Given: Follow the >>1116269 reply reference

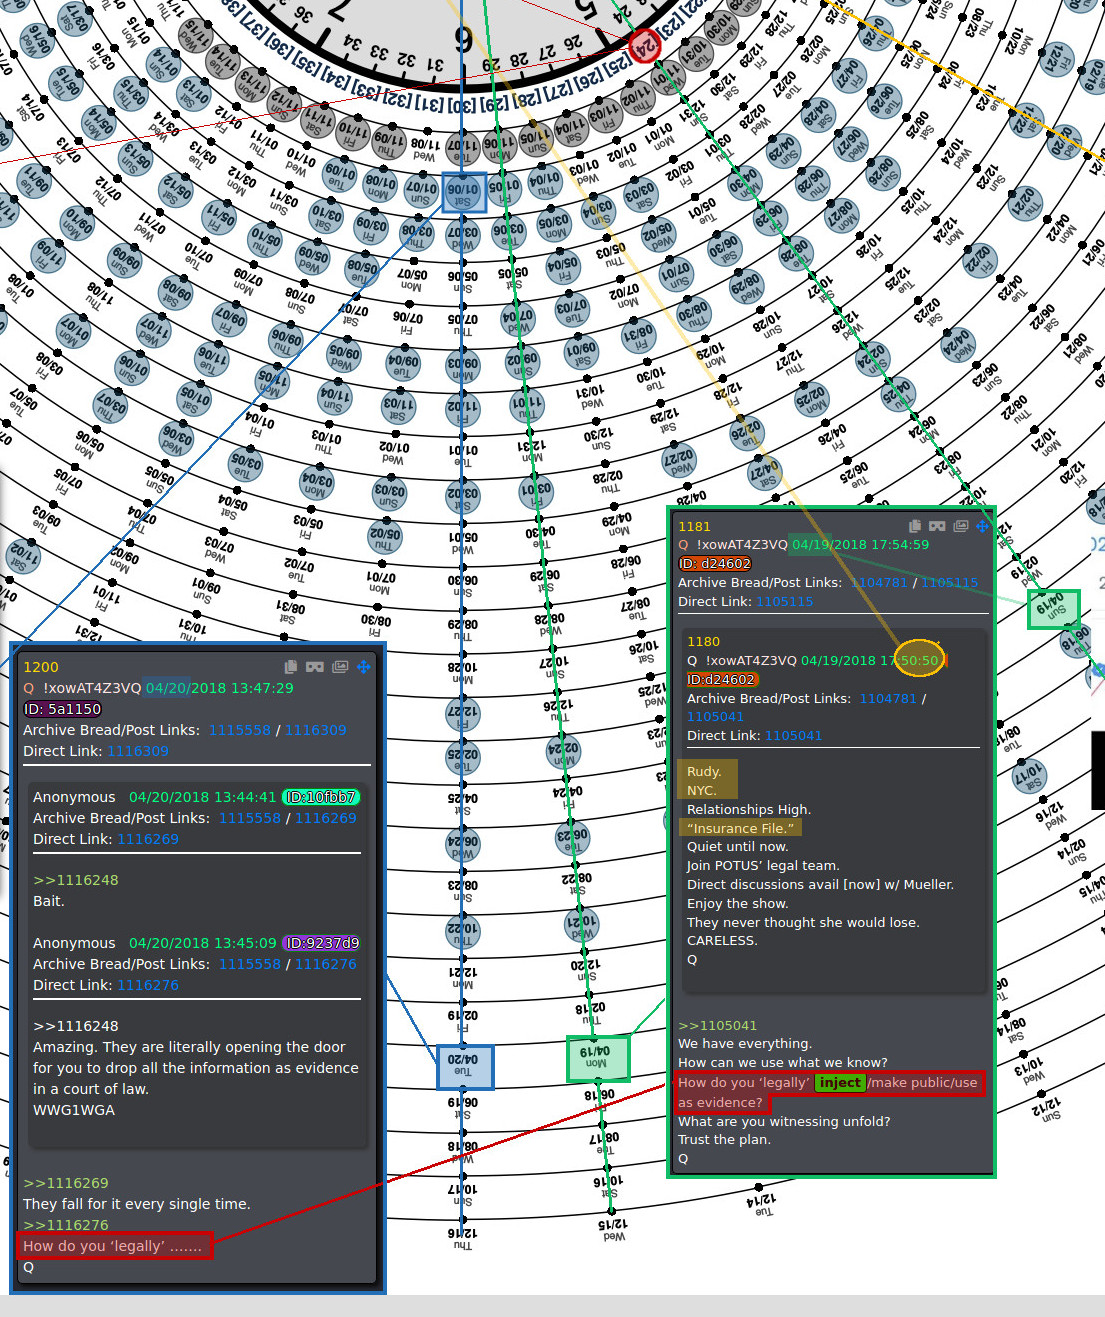Looking at the screenshot, I should (66, 1183).
